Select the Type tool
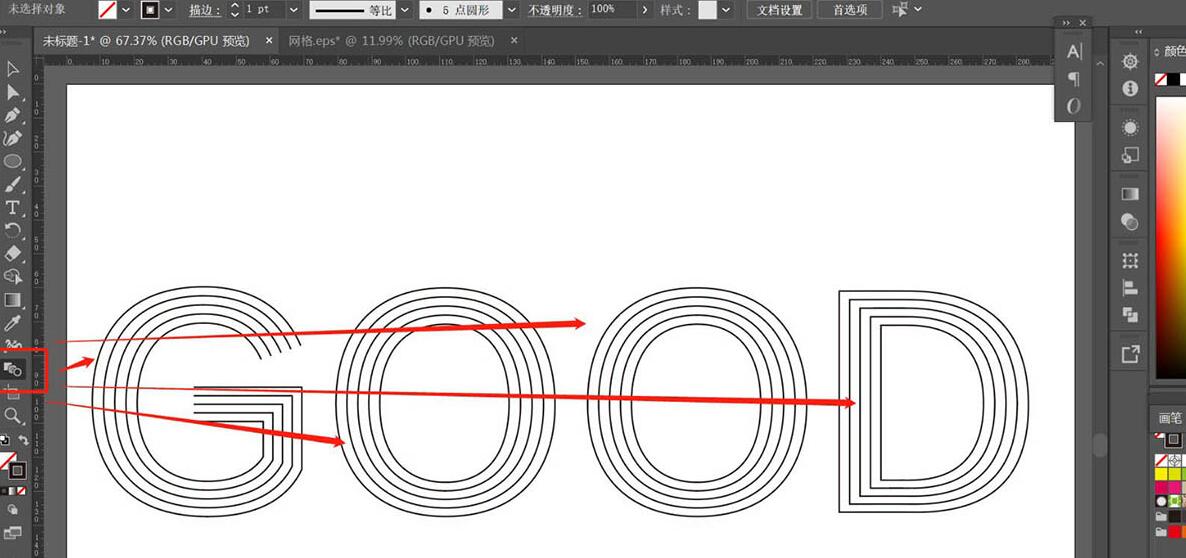This screenshot has height=558, width=1186. (13, 207)
